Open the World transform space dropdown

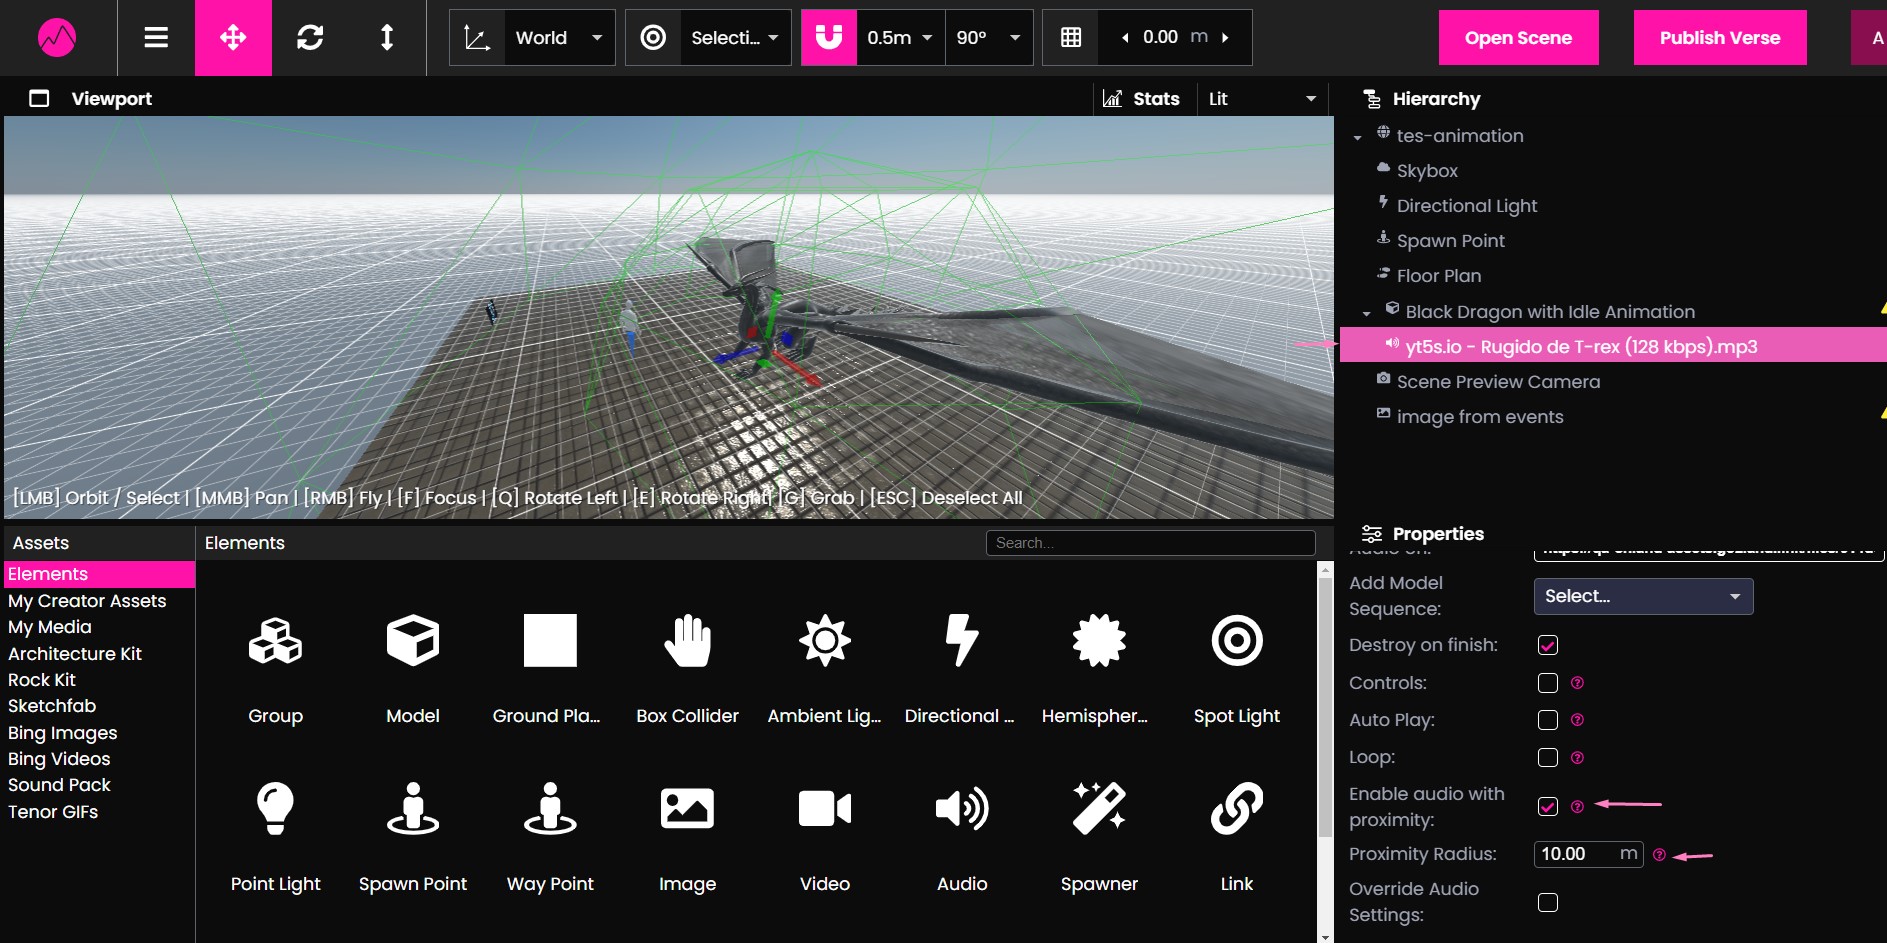pyautogui.click(x=559, y=38)
